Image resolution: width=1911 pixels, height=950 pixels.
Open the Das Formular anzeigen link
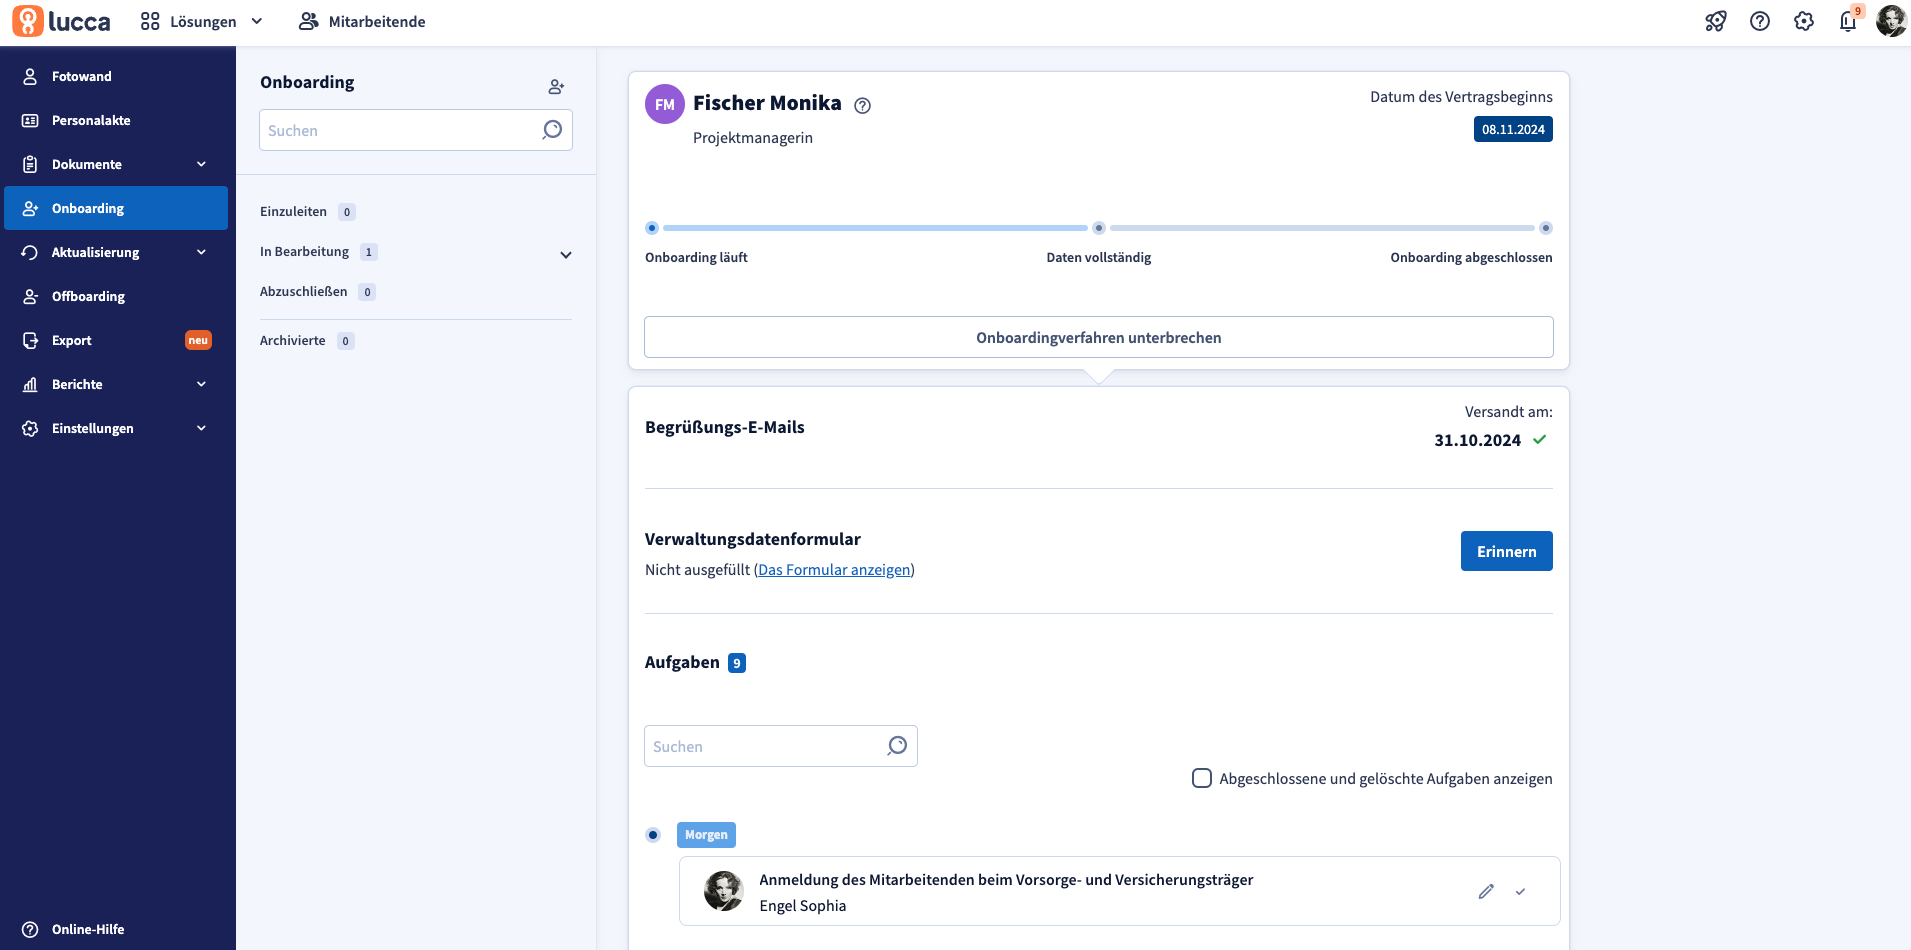point(834,570)
